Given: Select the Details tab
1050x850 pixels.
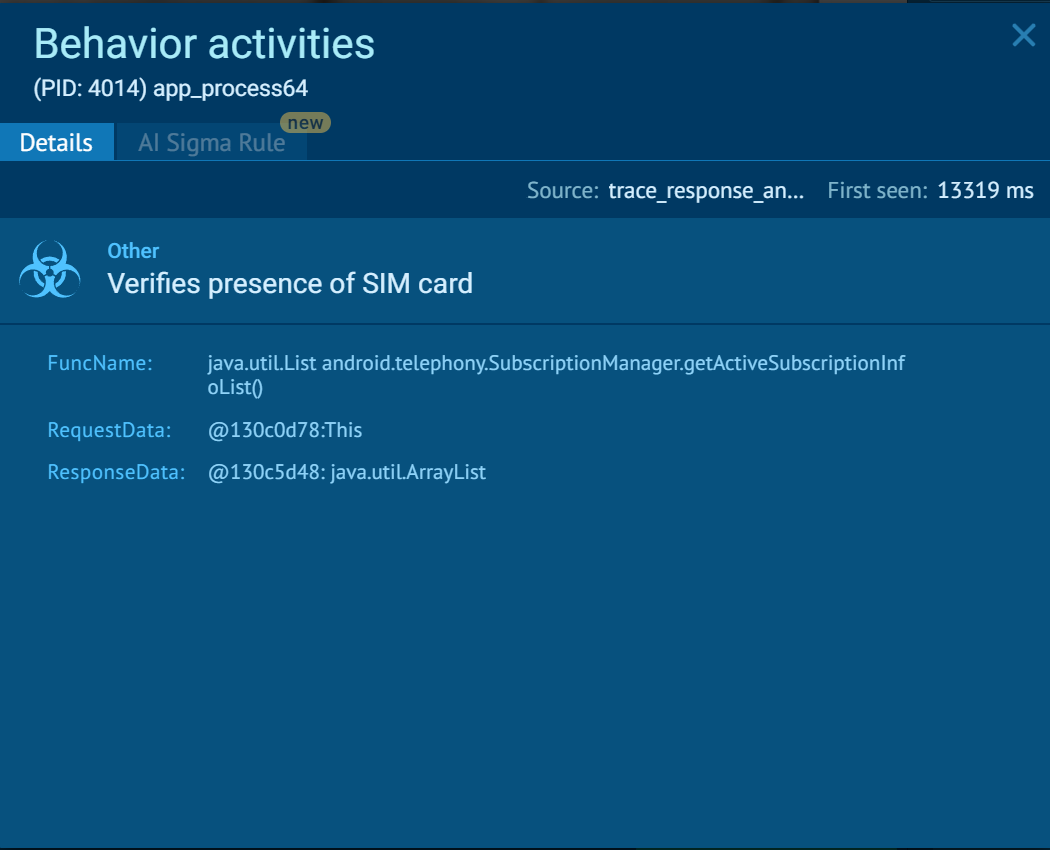Looking at the screenshot, I should point(56,142).
